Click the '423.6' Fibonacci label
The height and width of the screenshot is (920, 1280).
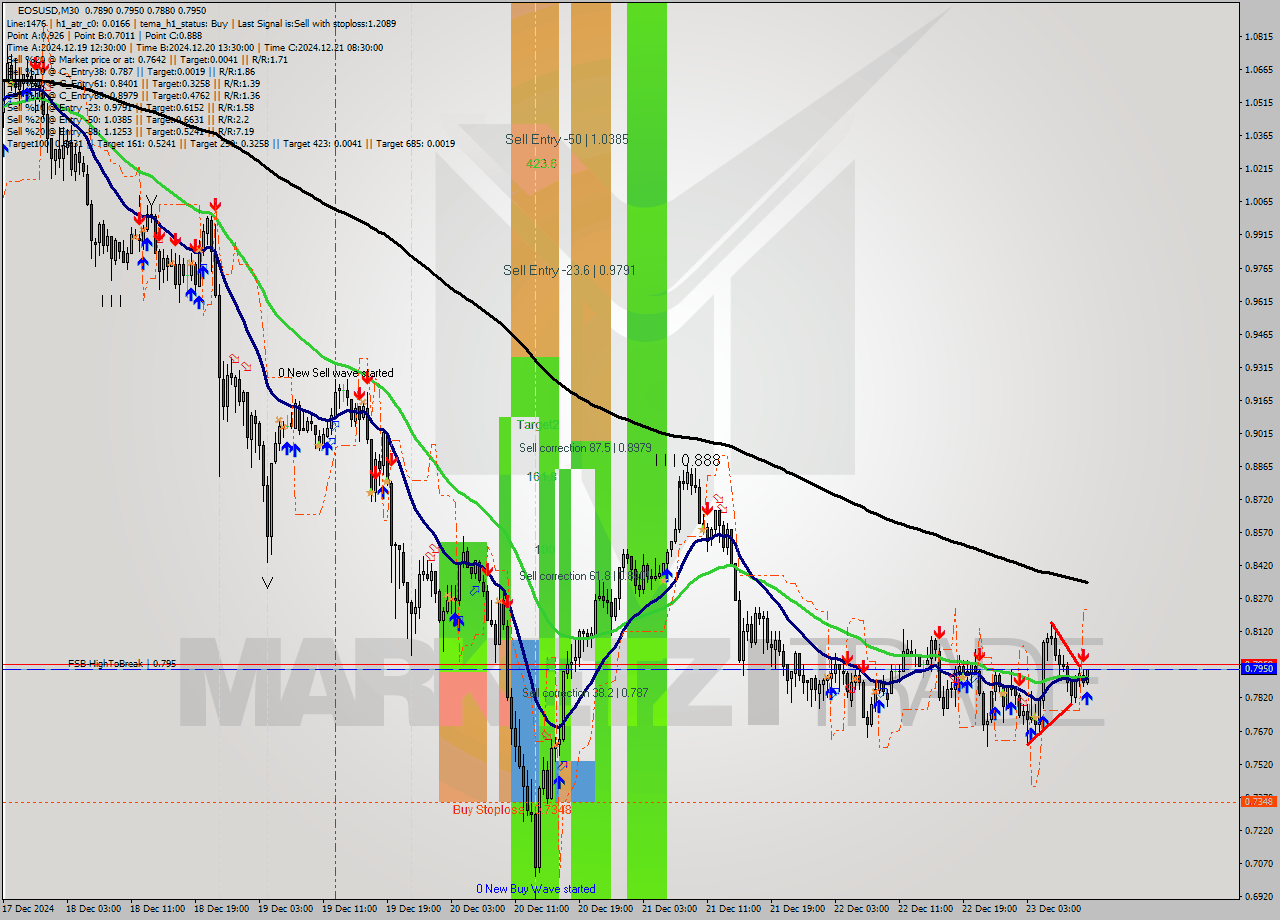click(x=541, y=162)
